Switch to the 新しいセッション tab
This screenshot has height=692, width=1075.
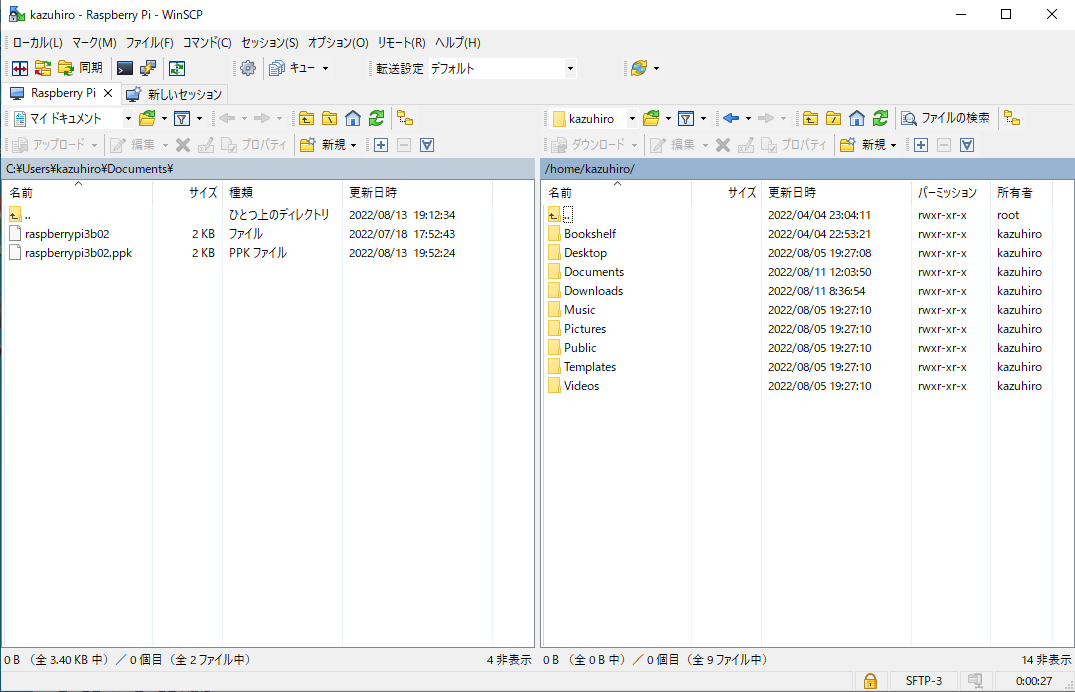175,94
